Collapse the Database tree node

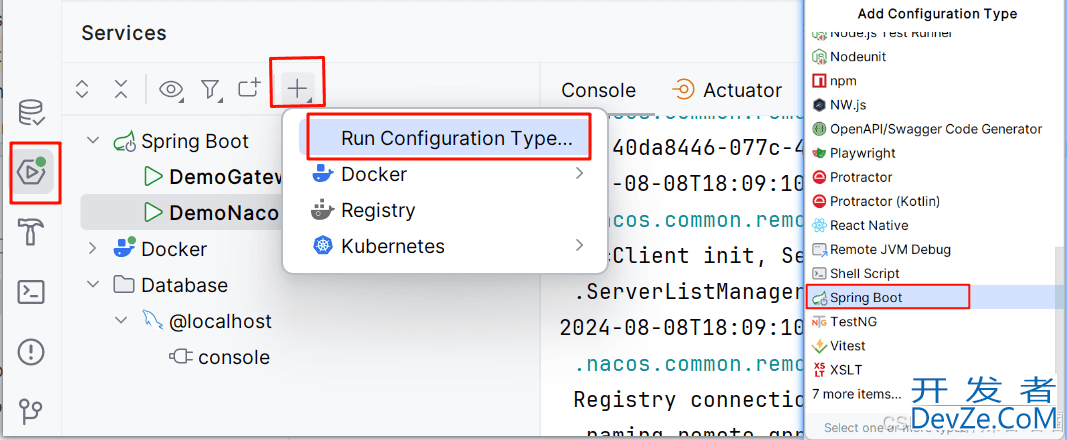tap(93, 284)
